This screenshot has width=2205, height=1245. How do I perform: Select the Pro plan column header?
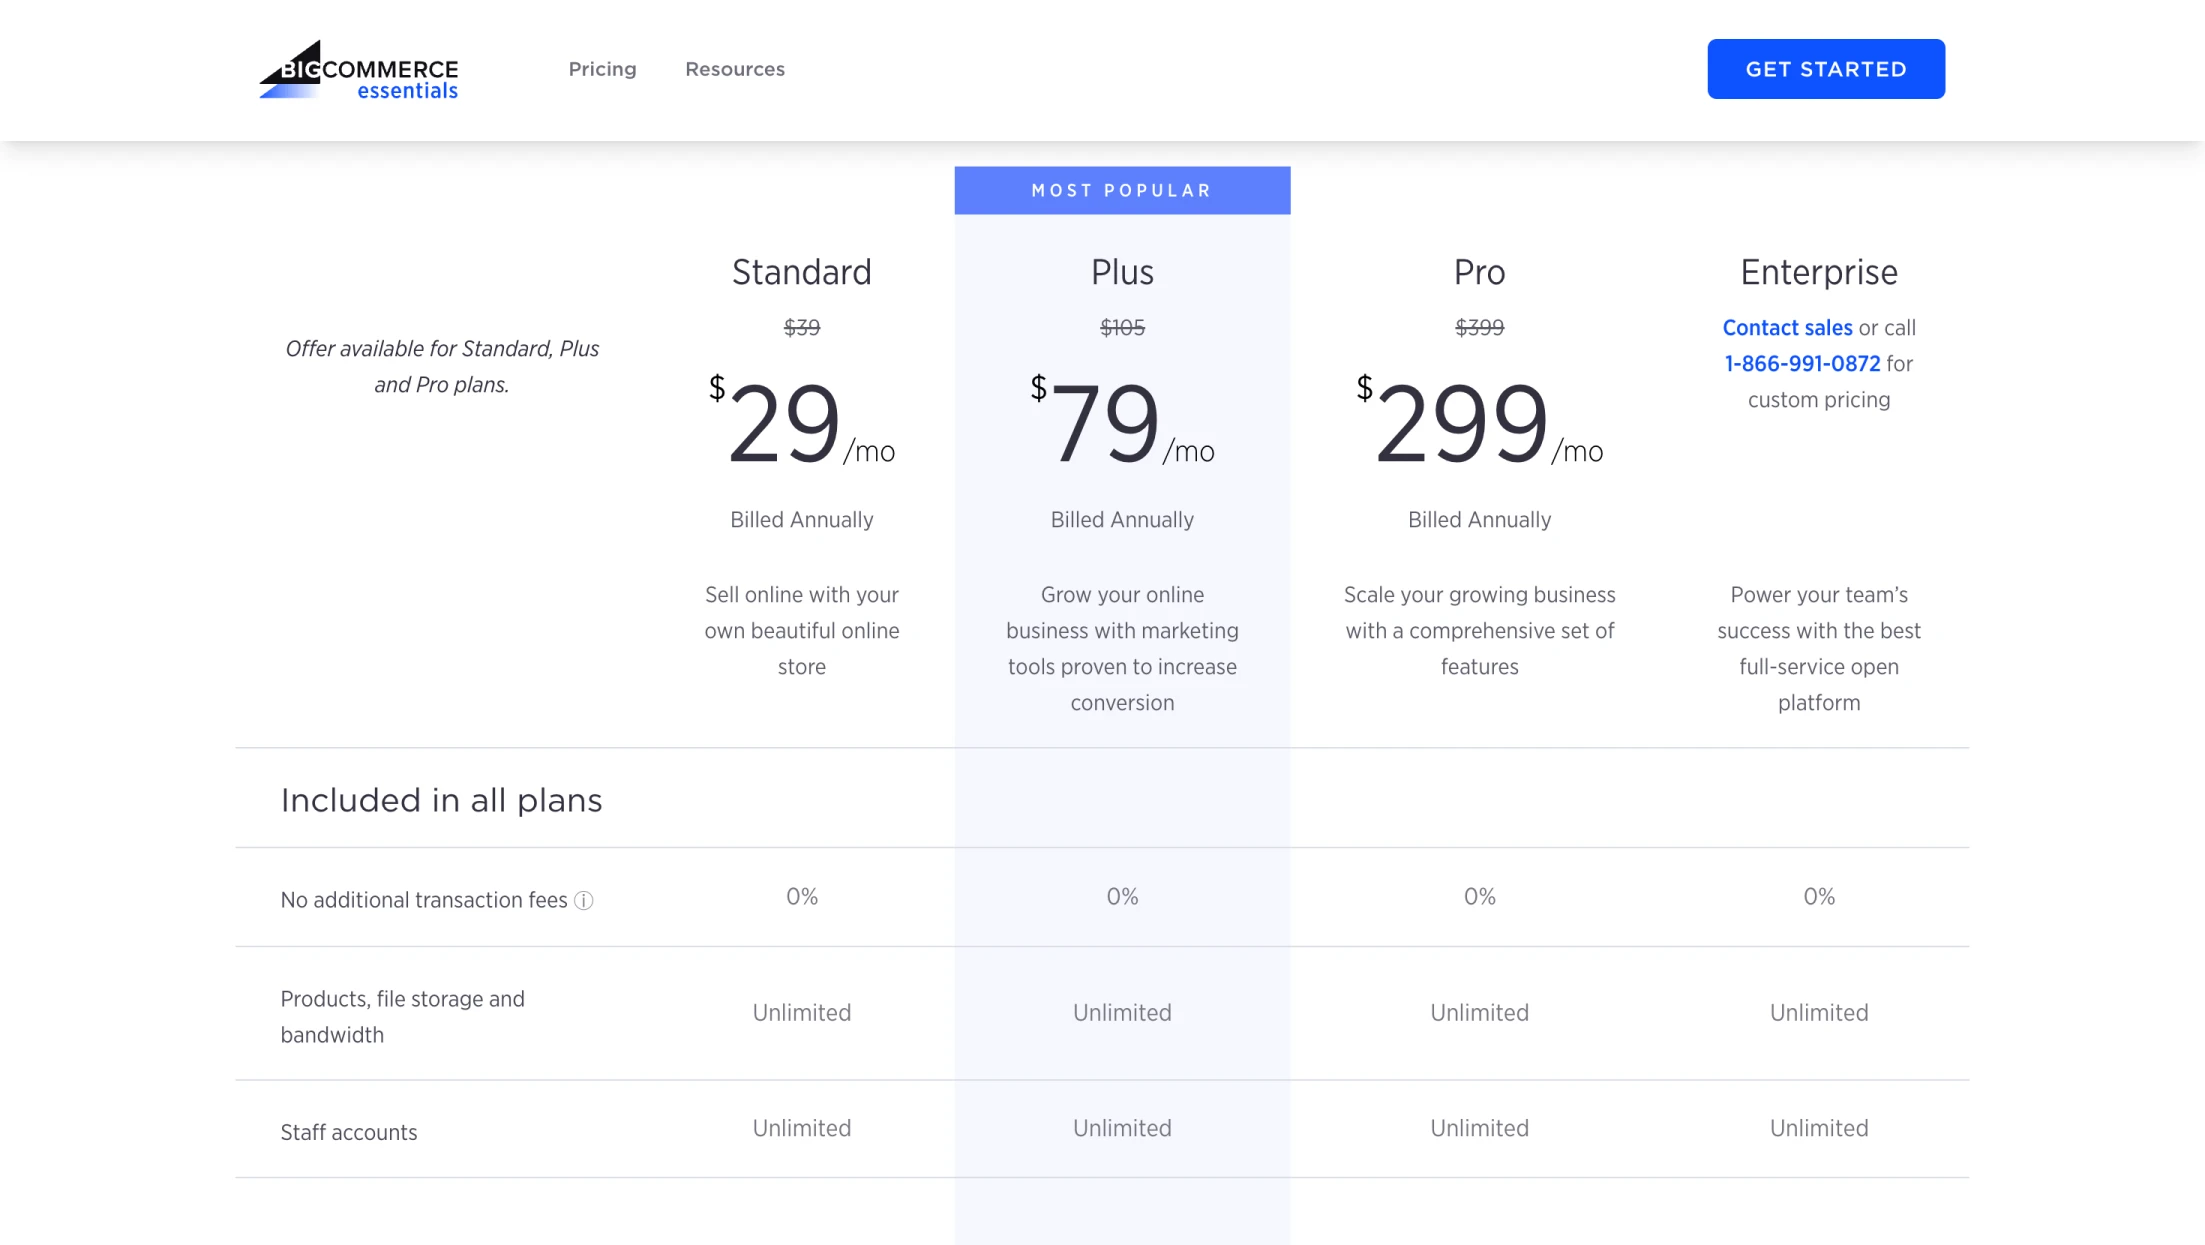[1479, 271]
